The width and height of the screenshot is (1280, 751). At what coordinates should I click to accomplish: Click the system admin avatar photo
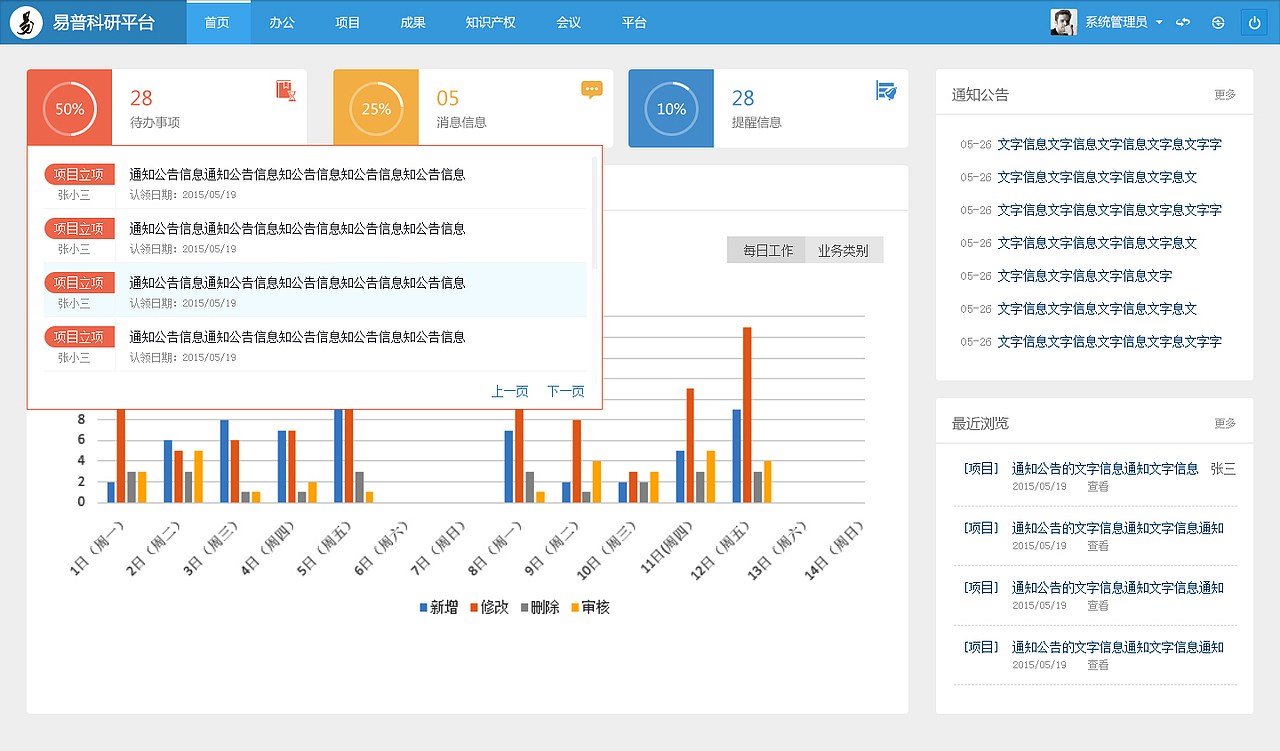pos(1063,22)
